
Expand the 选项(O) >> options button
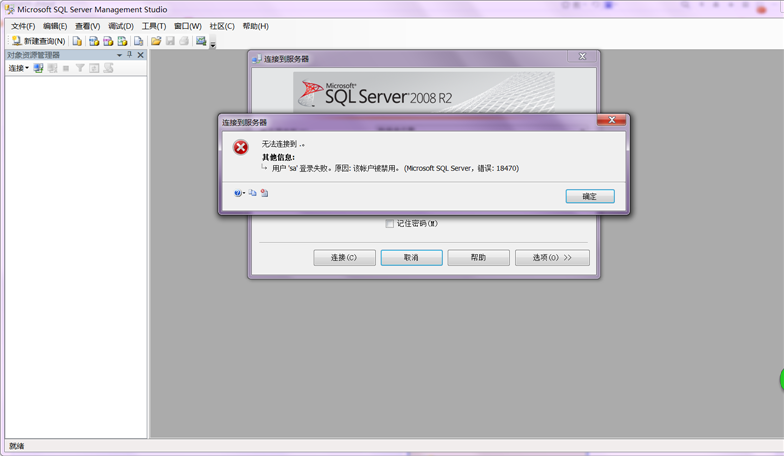point(552,258)
